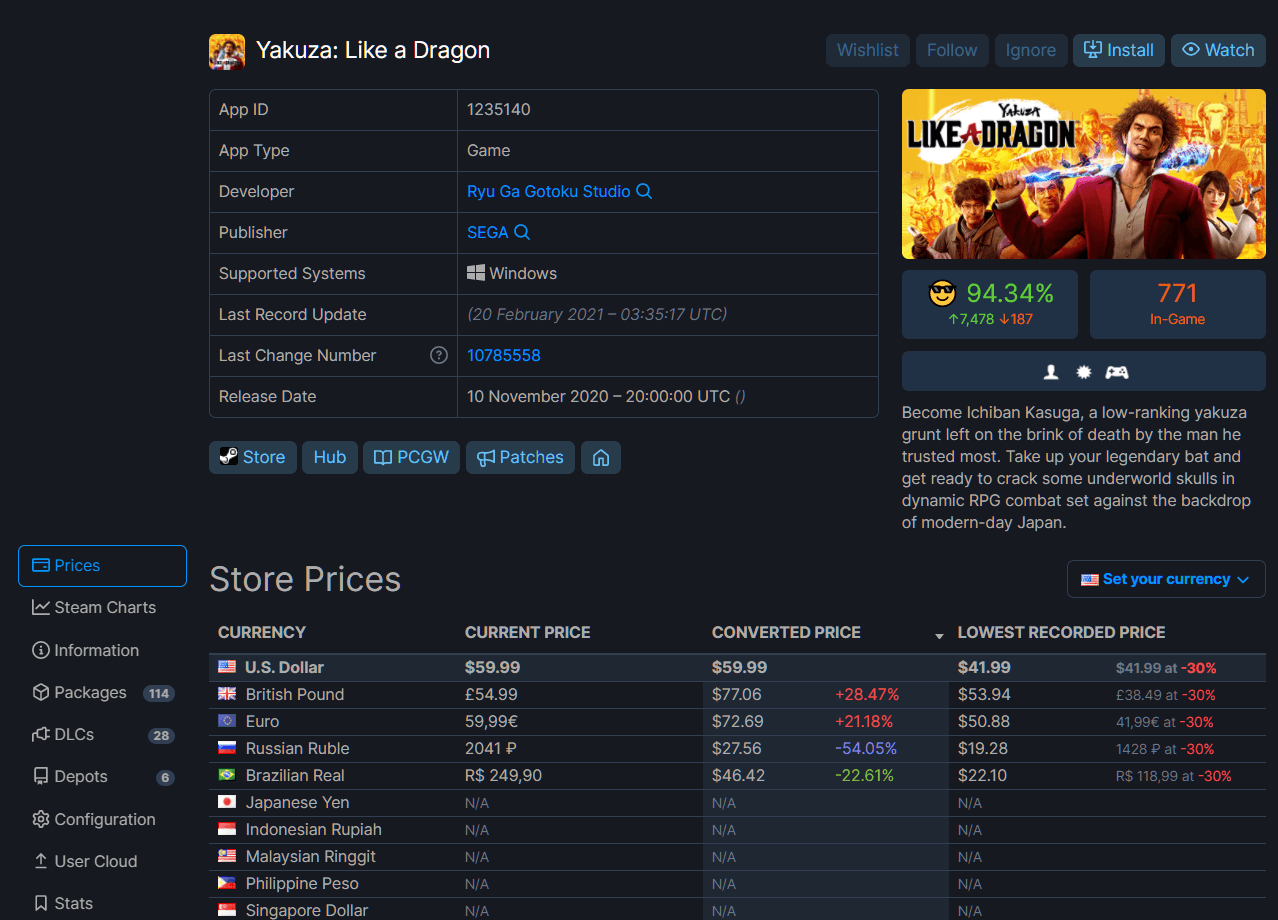Select the Prices sidebar tab
The image size is (1278, 920).
pos(102,565)
